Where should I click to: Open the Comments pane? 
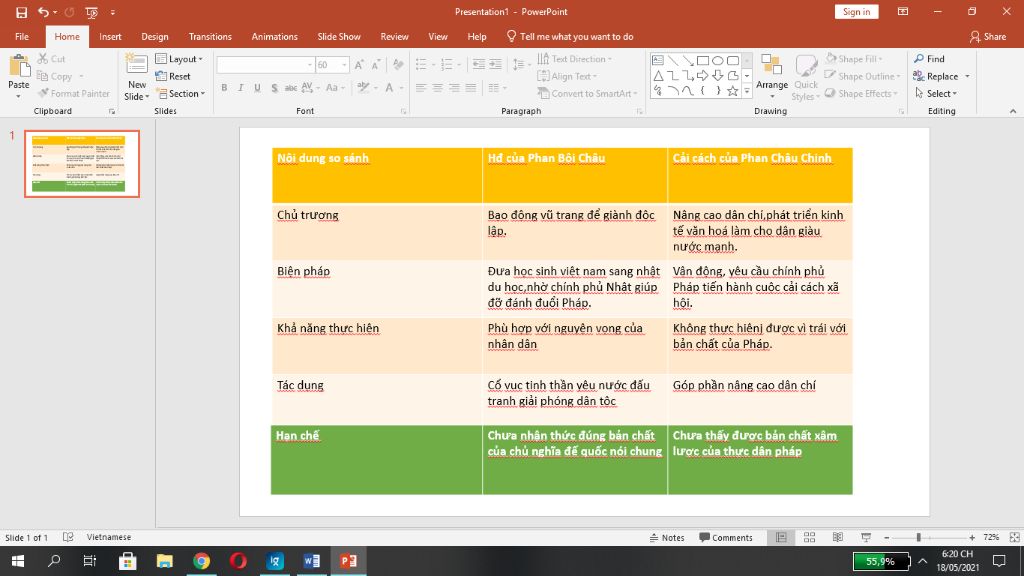[x=726, y=537]
